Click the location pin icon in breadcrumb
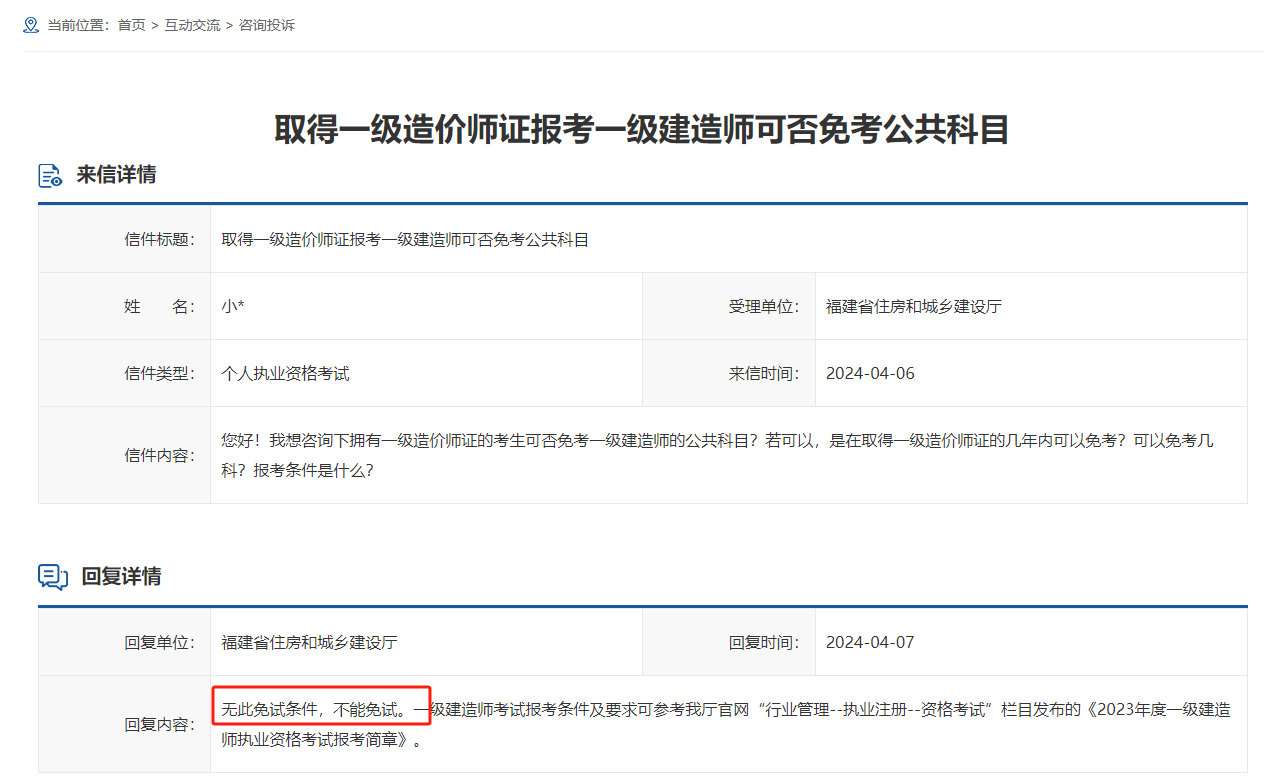 (31, 25)
